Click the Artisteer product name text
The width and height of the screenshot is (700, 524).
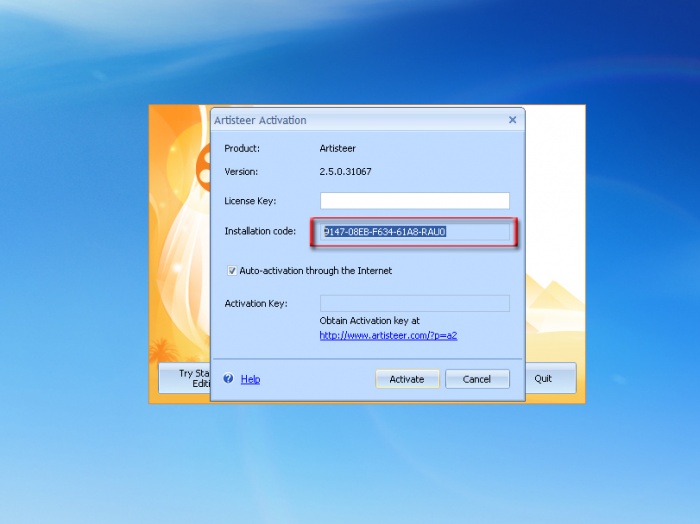coord(338,149)
